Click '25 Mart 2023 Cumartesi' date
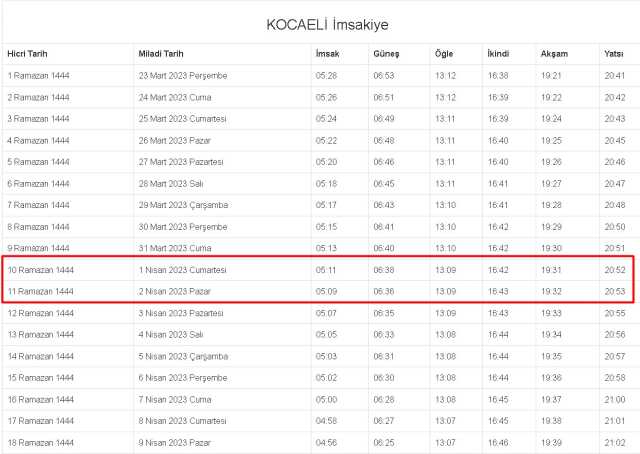 (x=182, y=119)
